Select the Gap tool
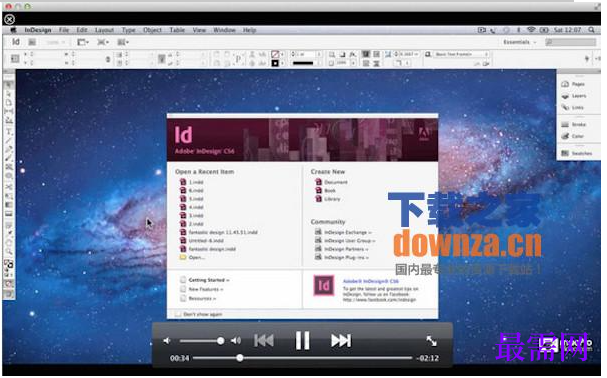This screenshot has width=607, height=378. tap(9, 111)
